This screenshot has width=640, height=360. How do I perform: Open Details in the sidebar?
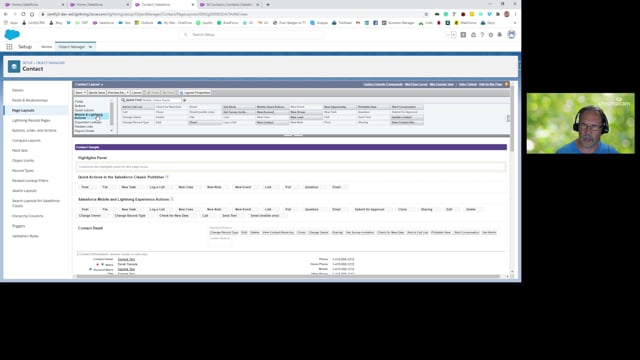coord(18,90)
